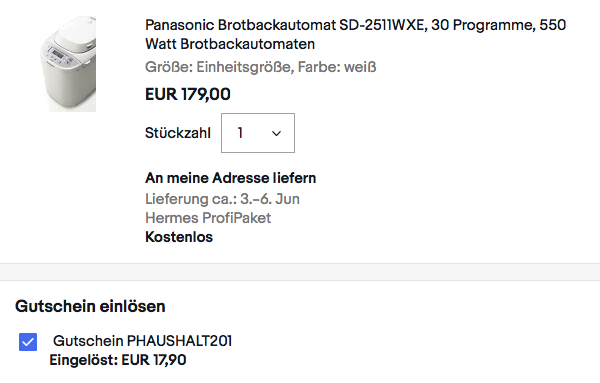Viewport: 600px width, 383px height.
Task: Click the 'Farbe: weiß' color attribute text
Action: [337, 67]
